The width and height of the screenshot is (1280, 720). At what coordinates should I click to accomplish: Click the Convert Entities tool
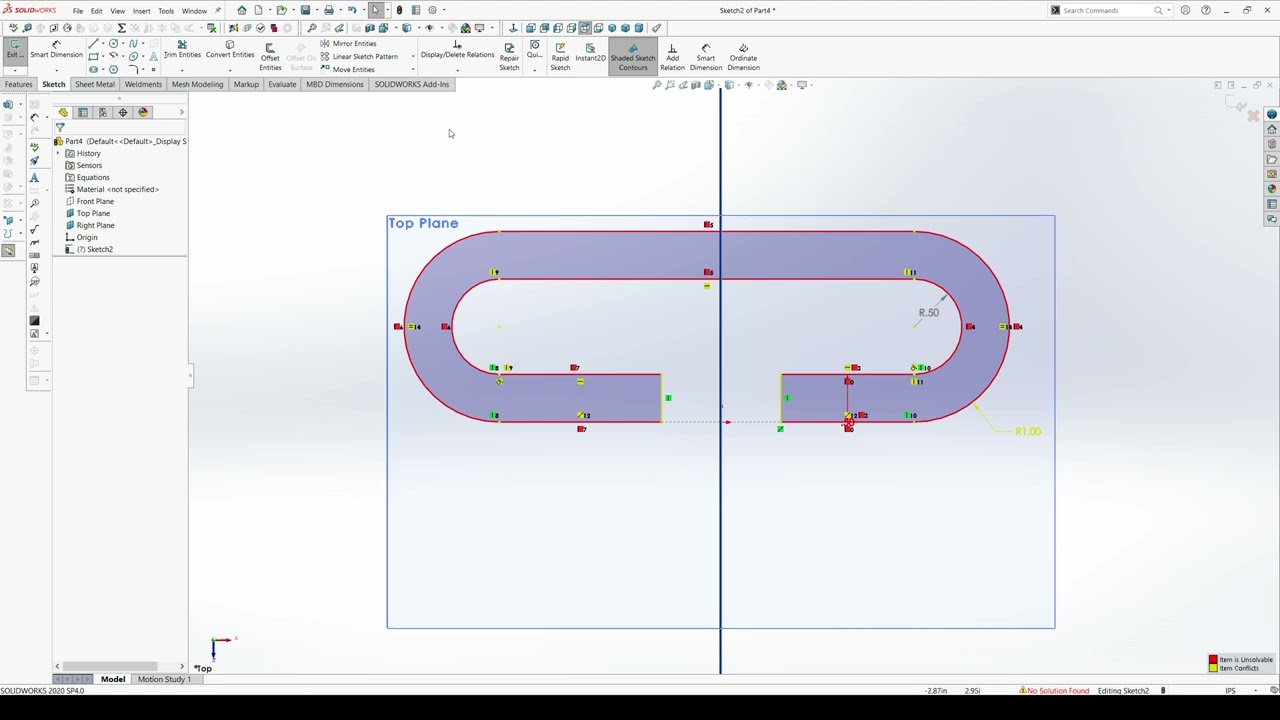(x=230, y=50)
